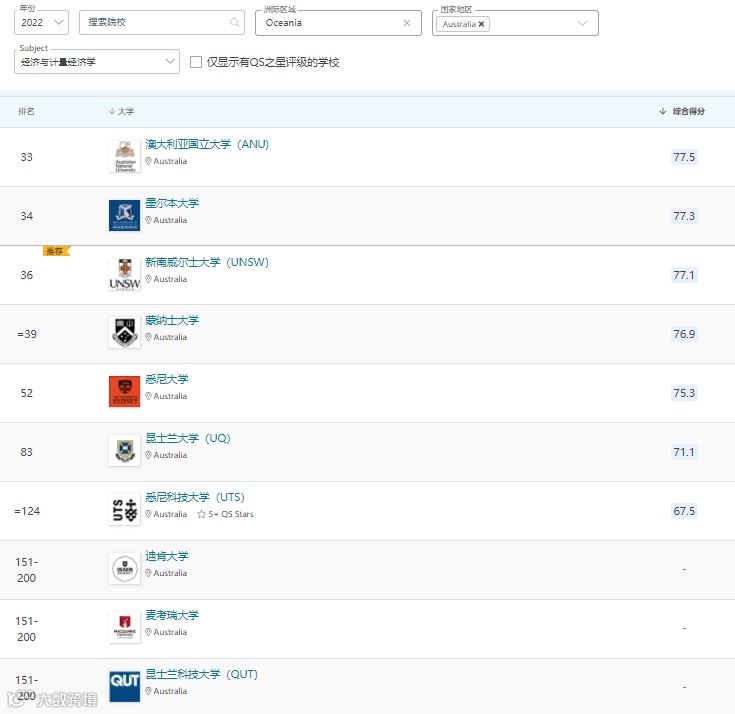This screenshot has width=735, height=714.
Task: Open the year 2022 dropdown
Action: [41, 23]
